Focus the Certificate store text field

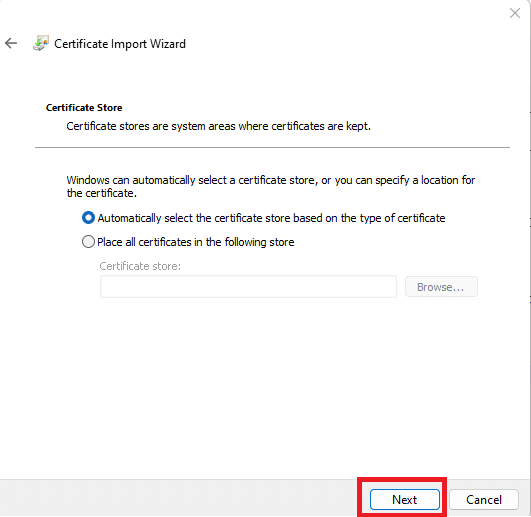tap(248, 286)
